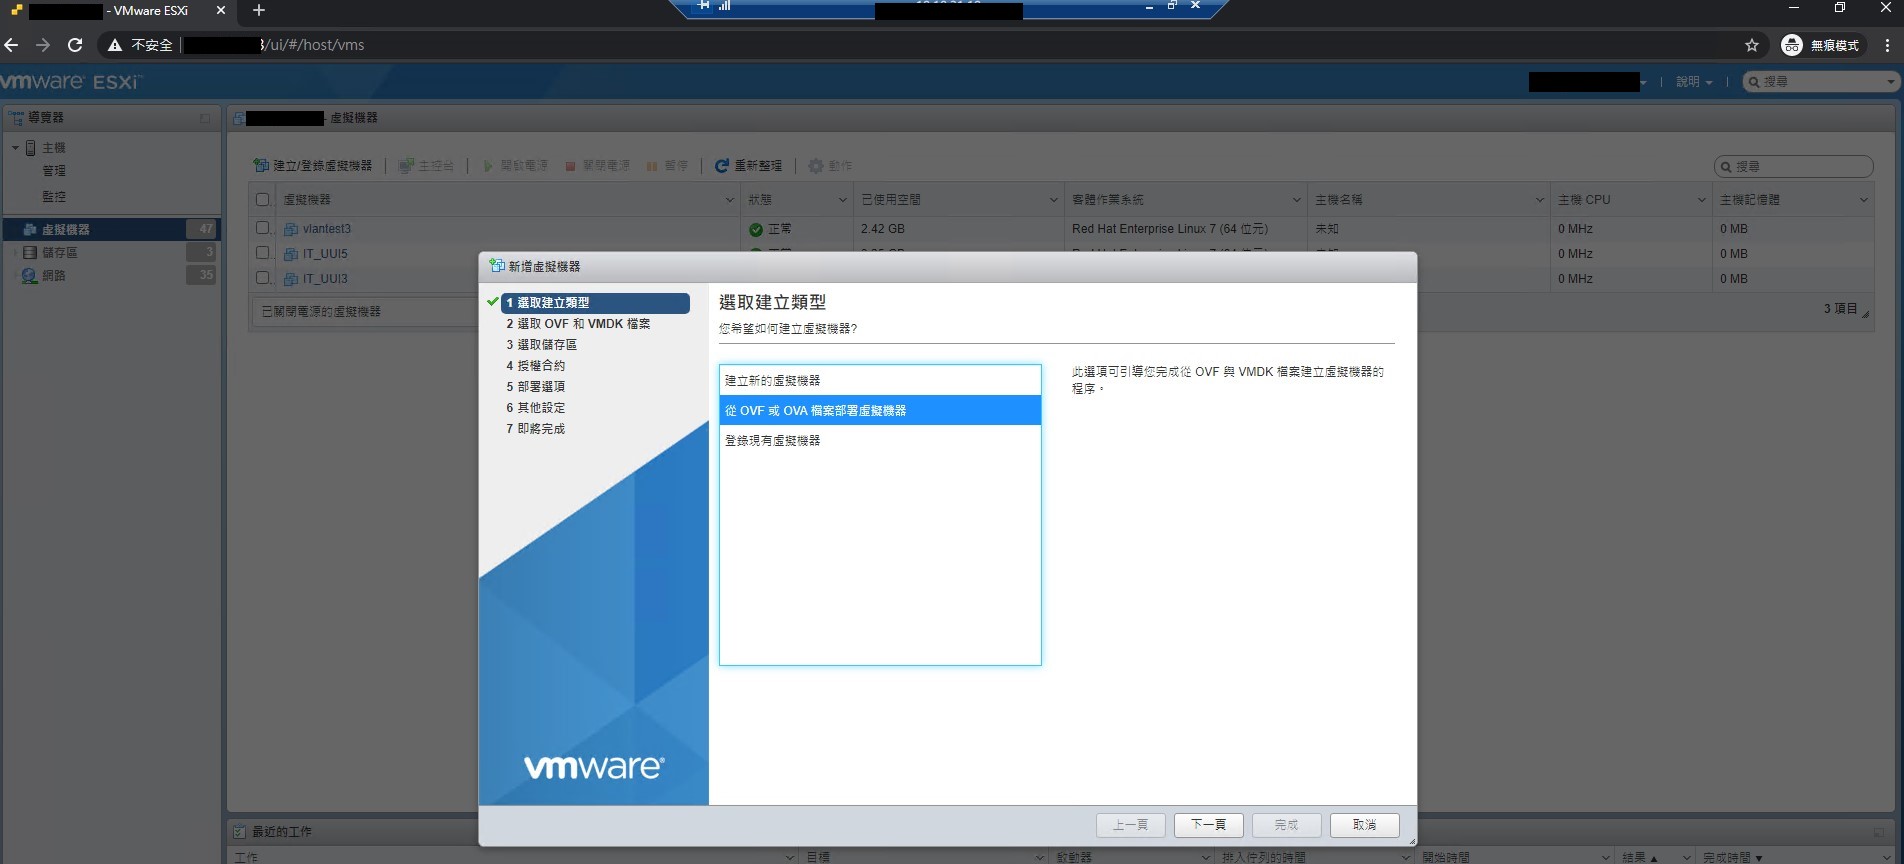The height and width of the screenshot is (864, 1904).
Task: Select wizard step 3 選取儲存區
Action: tap(541, 345)
